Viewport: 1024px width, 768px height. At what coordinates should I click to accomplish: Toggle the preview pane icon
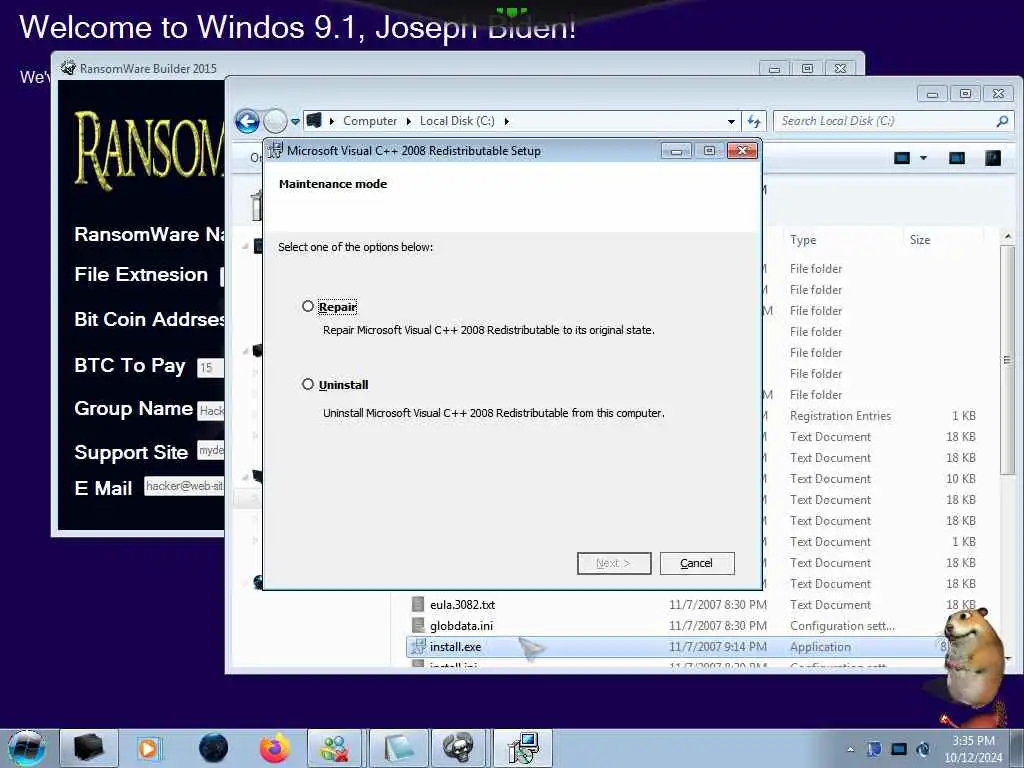(957, 158)
